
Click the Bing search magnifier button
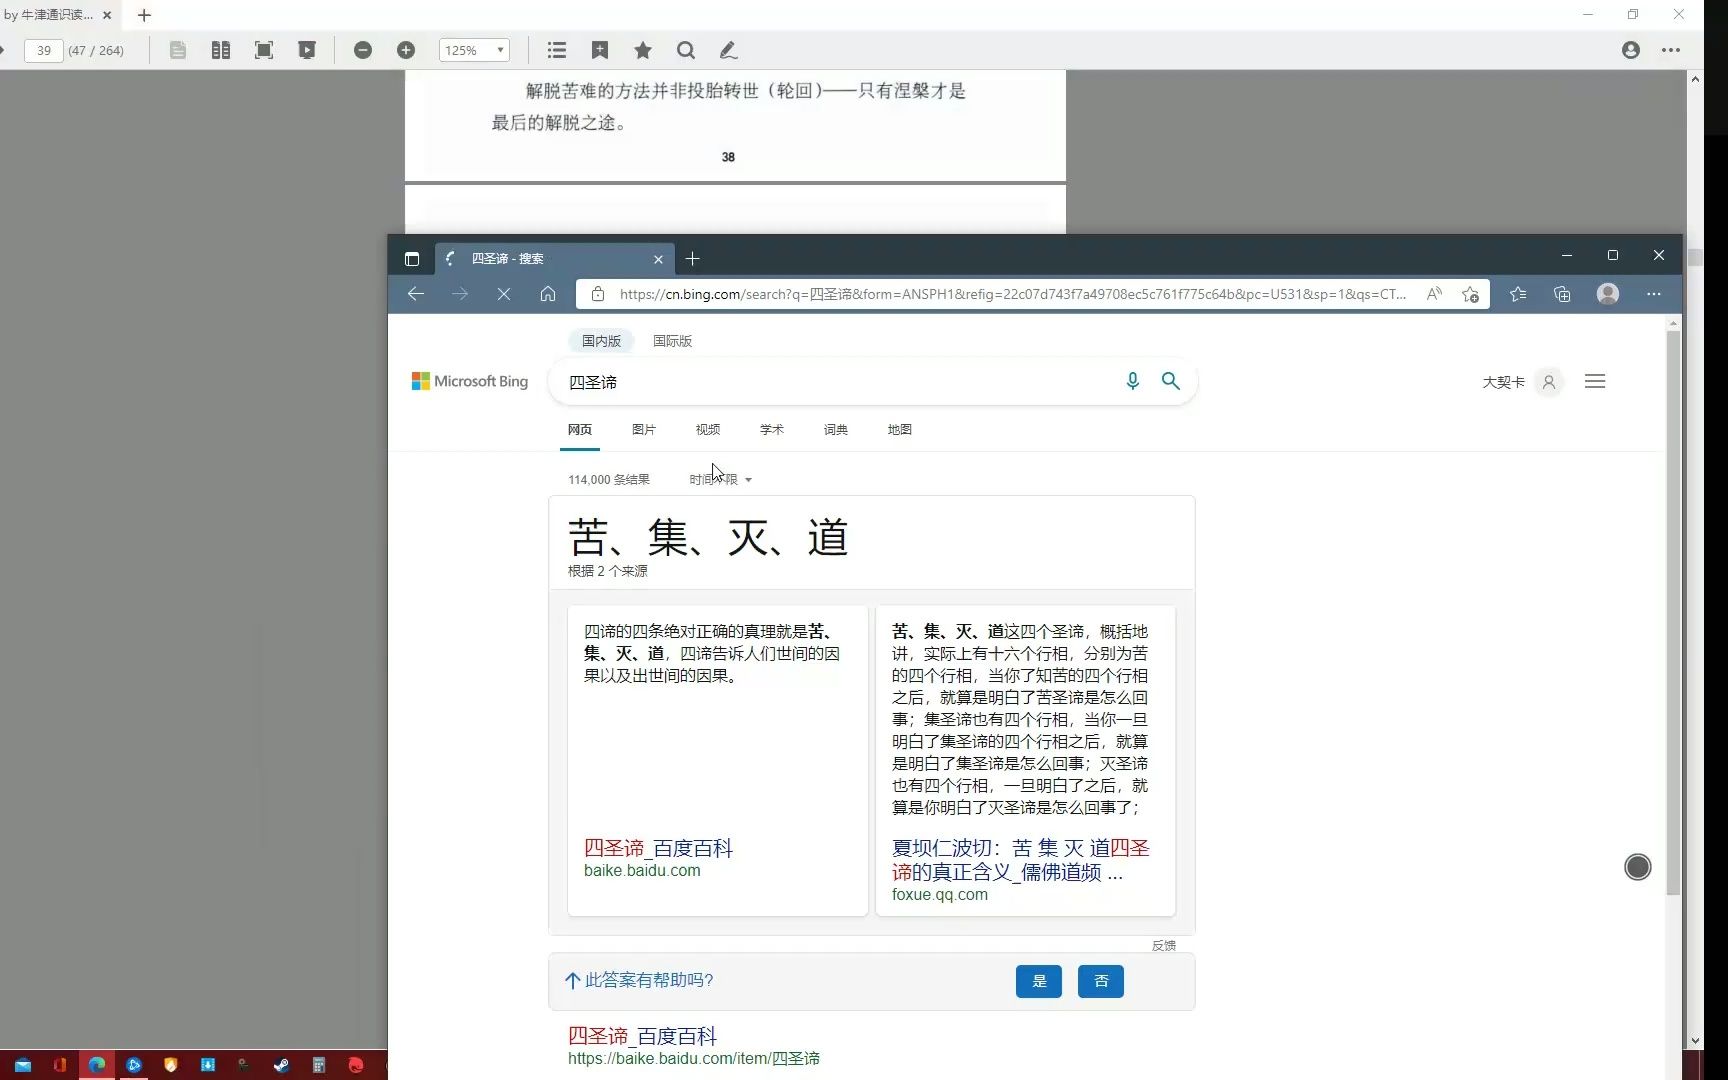[1171, 381]
